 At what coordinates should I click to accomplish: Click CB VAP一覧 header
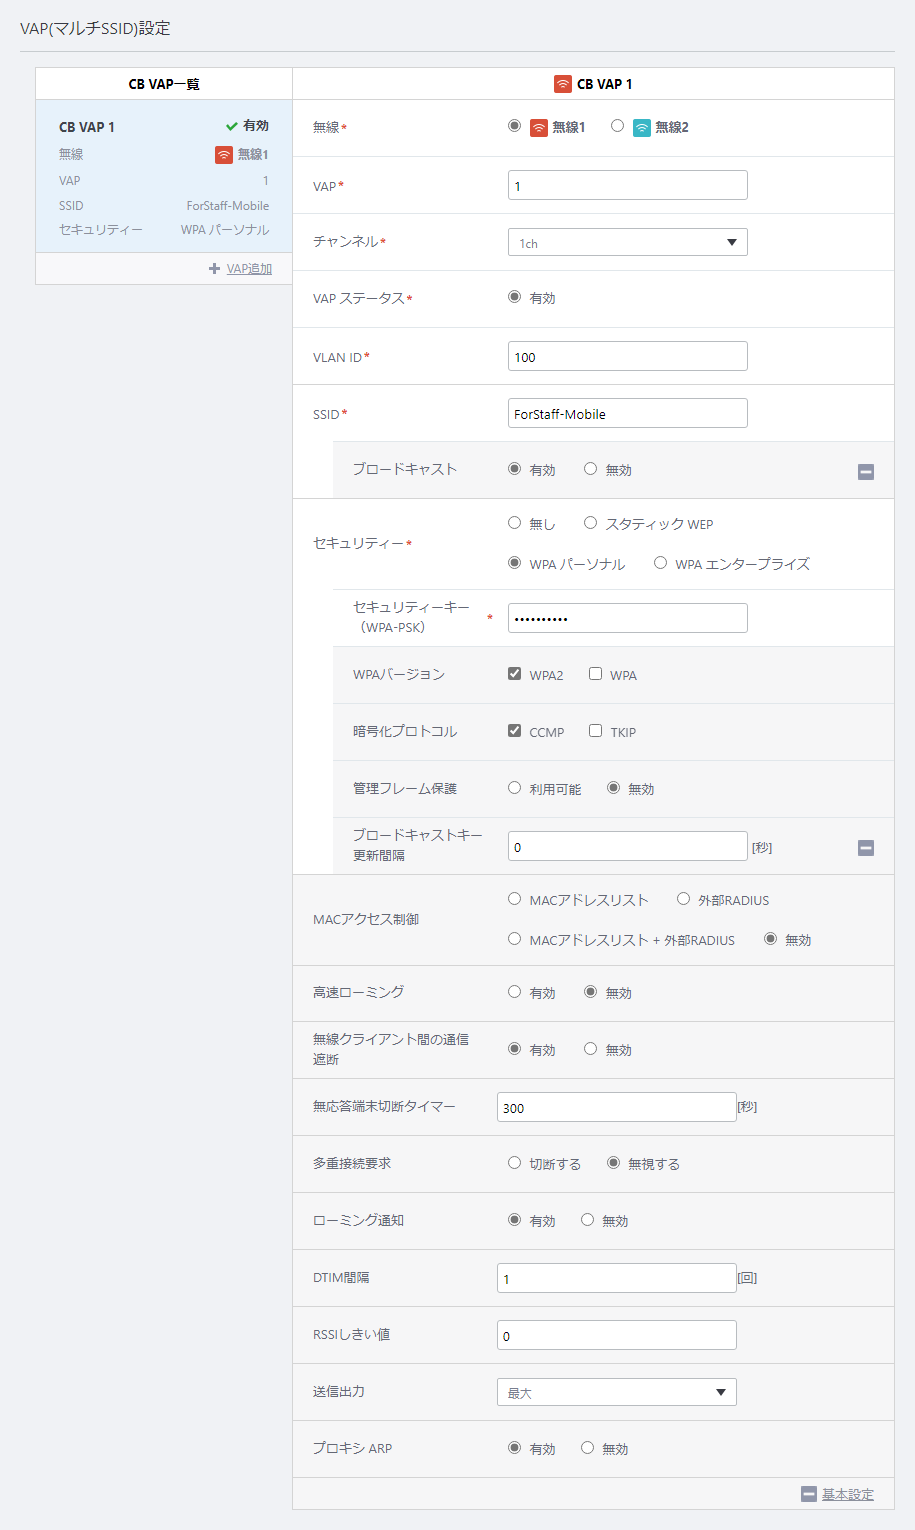pyautogui.click(x=164, y=84)
